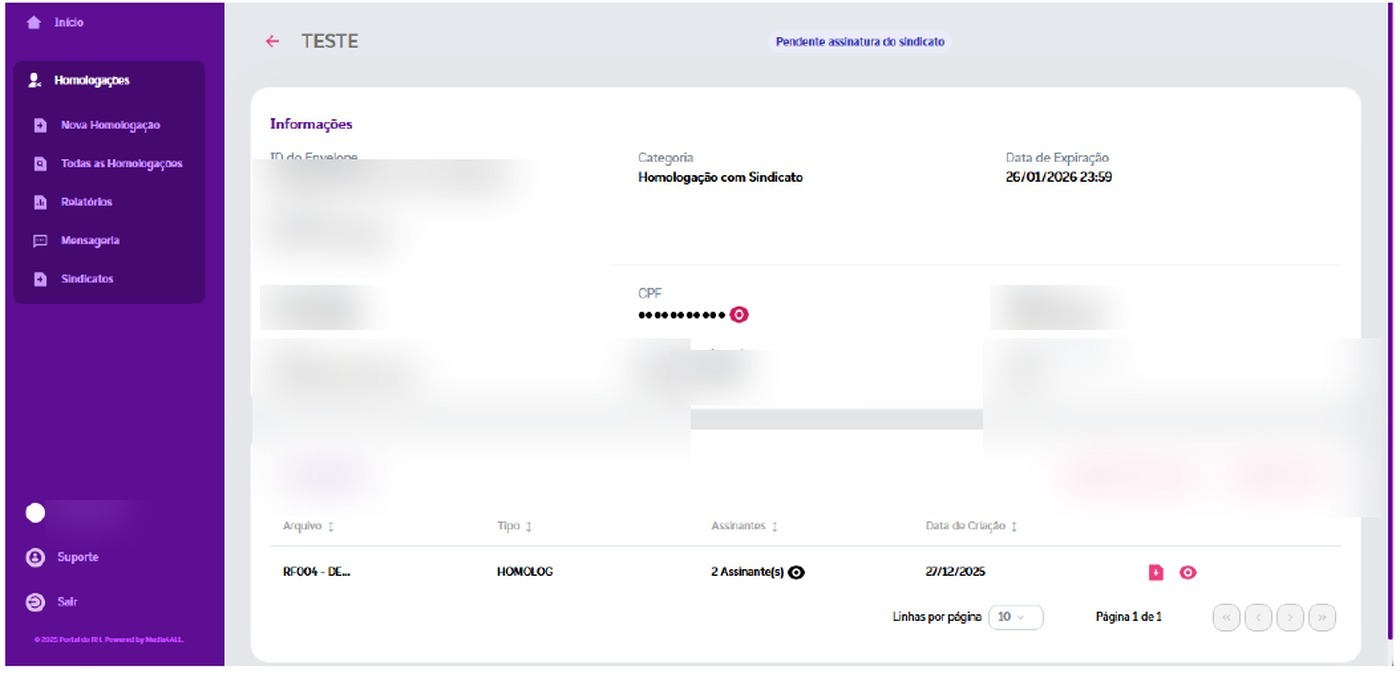1400x674 pixels.
Task: Go to the previous page of results
Action: 1258,618
